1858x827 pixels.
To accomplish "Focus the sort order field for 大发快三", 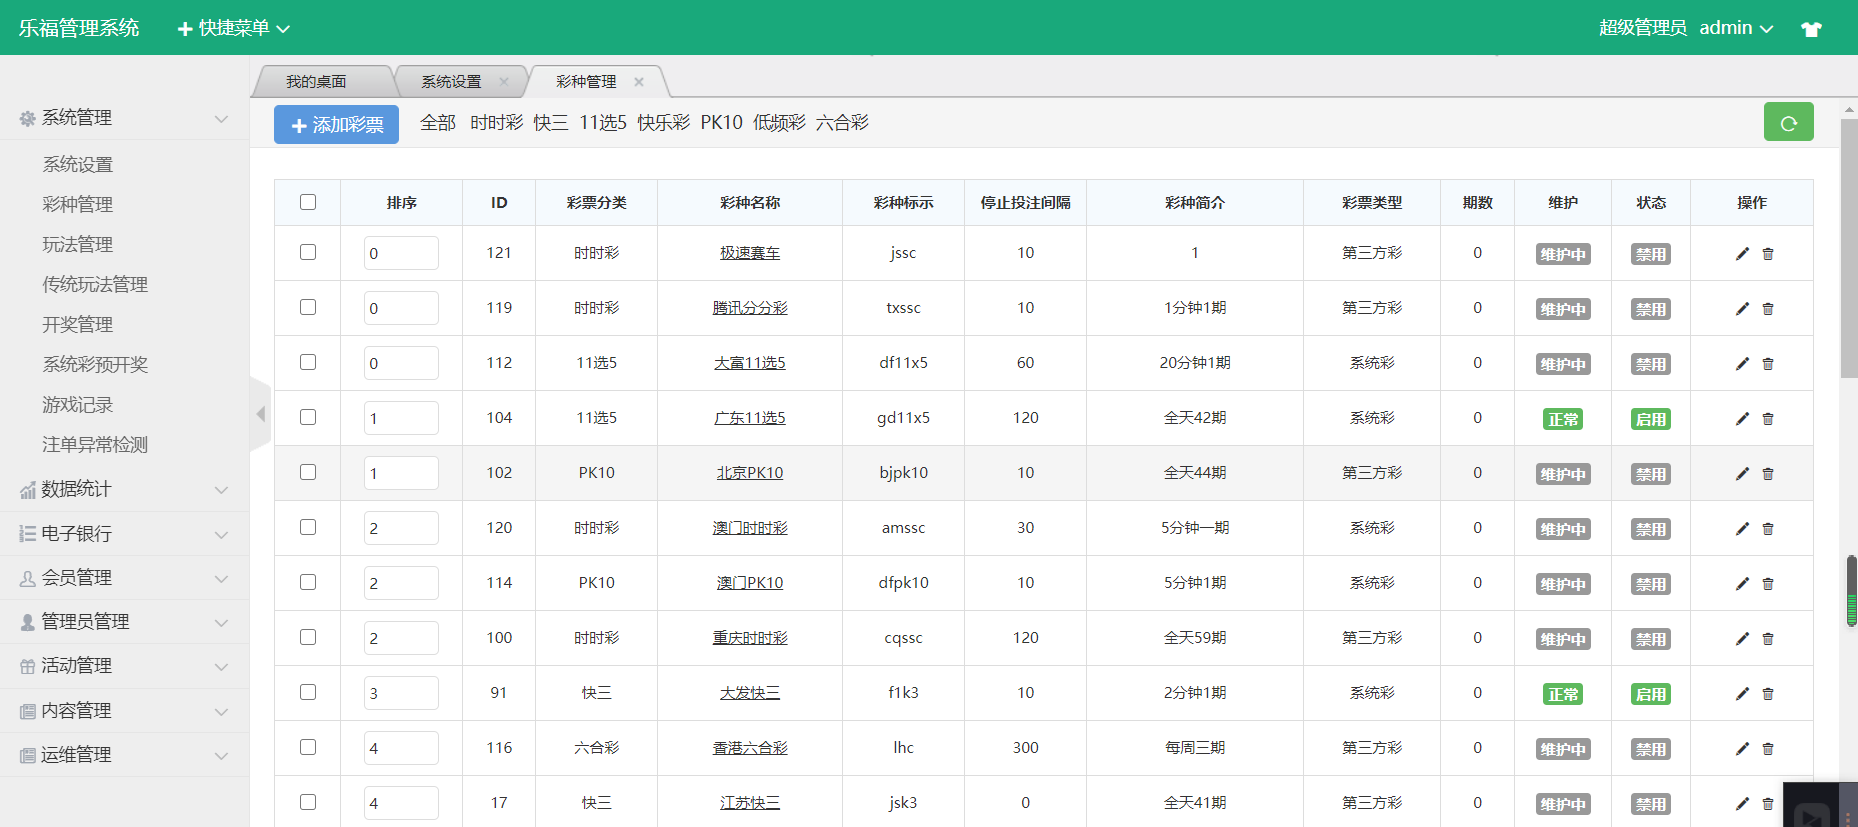I will click(401, 693).
